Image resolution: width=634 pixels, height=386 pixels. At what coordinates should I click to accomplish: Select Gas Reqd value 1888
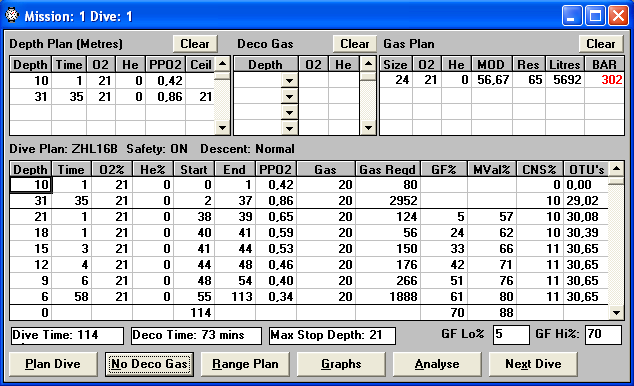pyautogui.click(x=388, y=297)
